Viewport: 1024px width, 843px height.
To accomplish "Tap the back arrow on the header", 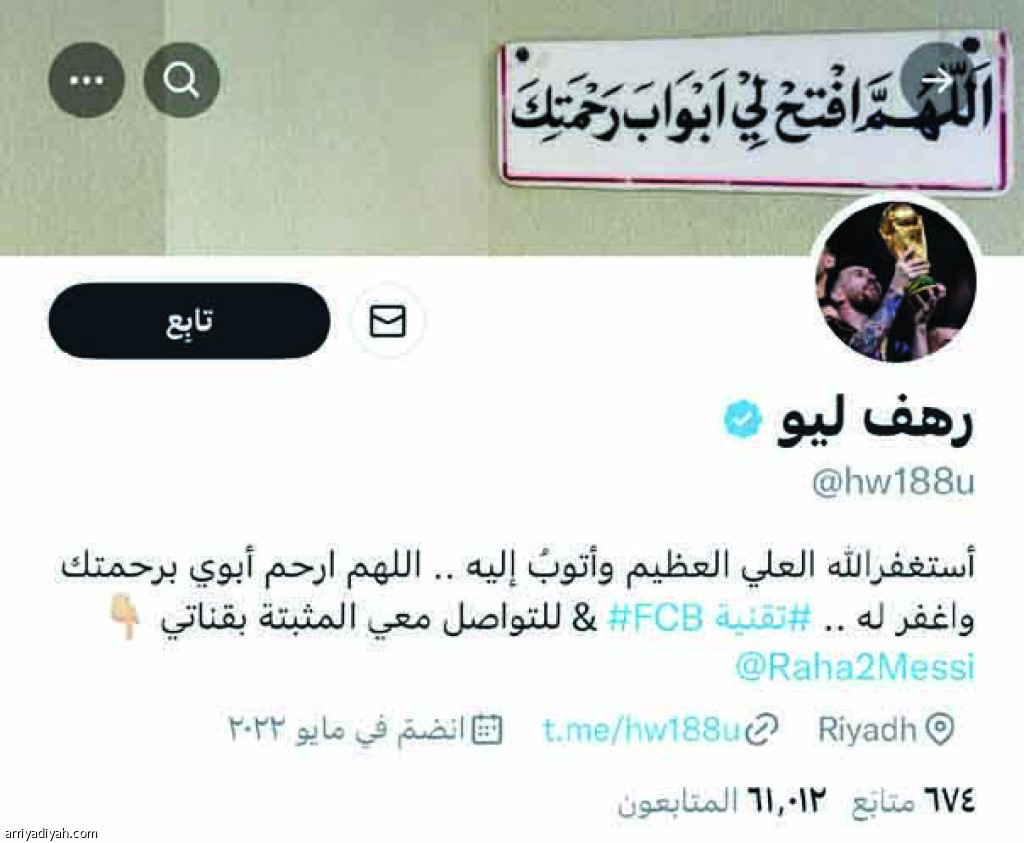I will coord(938,80).
